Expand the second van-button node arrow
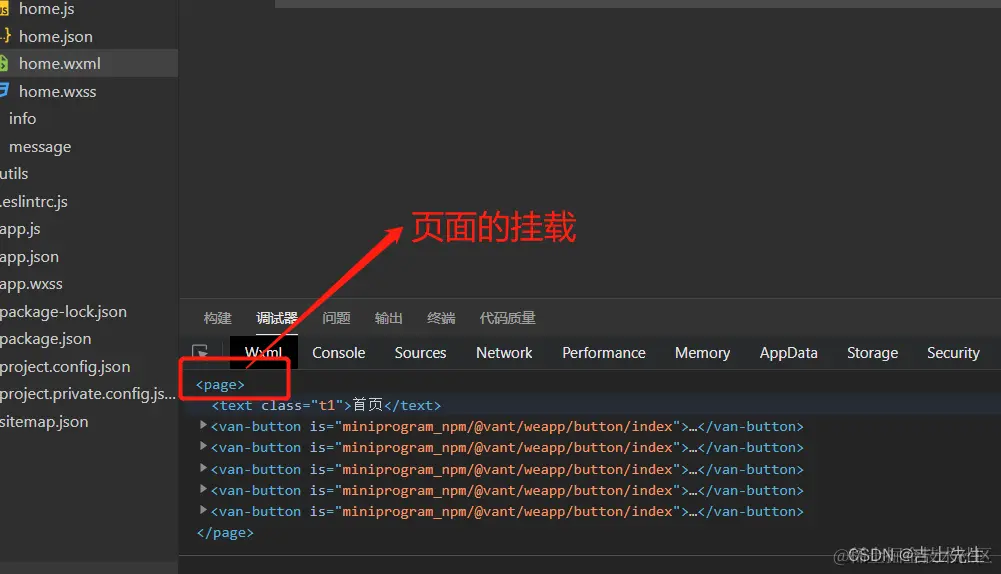This screenshot has height=574, width=1001. (203, 446)
